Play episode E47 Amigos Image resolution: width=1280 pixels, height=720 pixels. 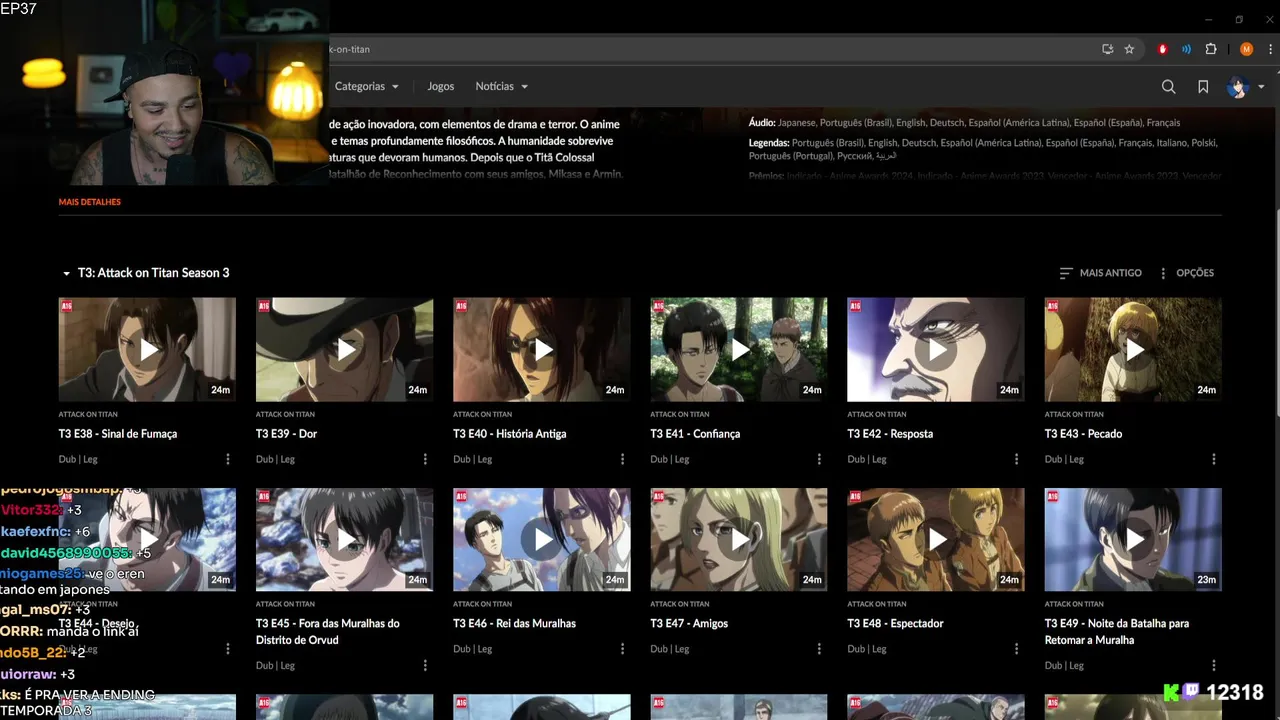pyautogui.click(x=739, y=540)
